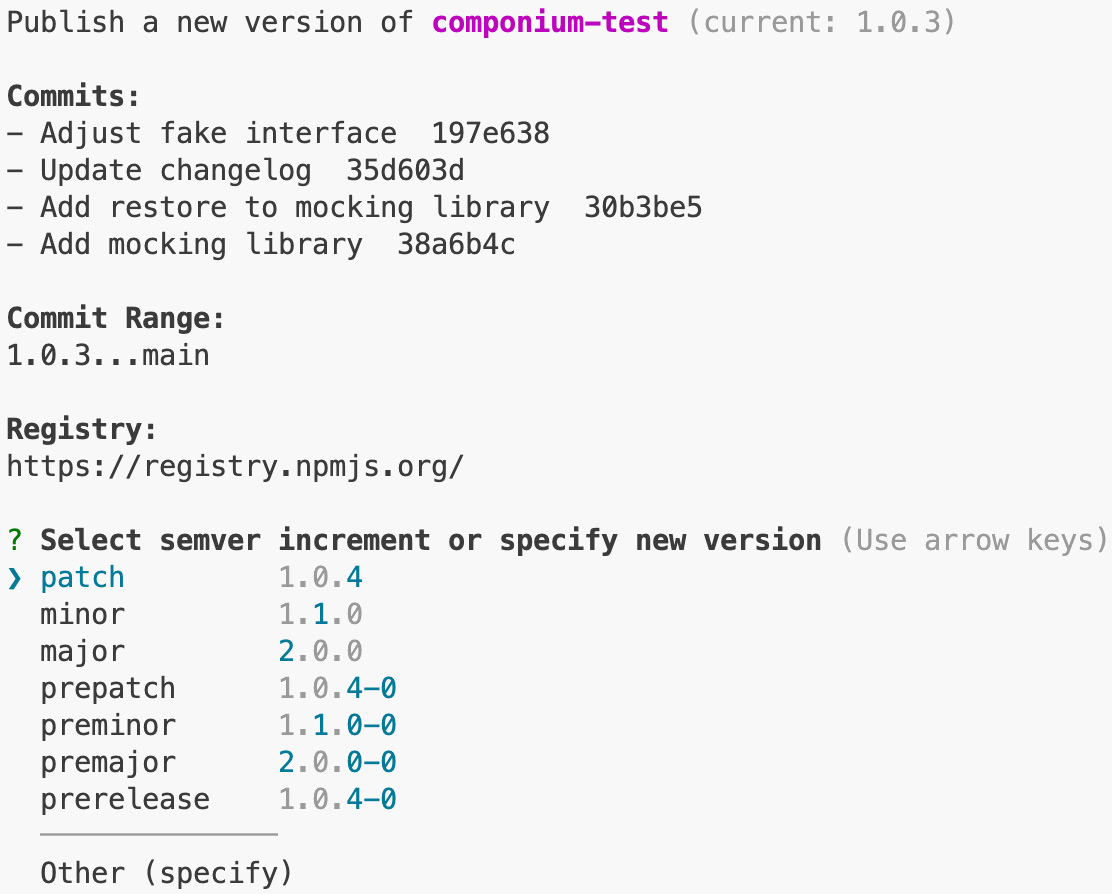Click the 'Update changelog' commit message
Screen dimensions: 1112x894
point(176,170)
